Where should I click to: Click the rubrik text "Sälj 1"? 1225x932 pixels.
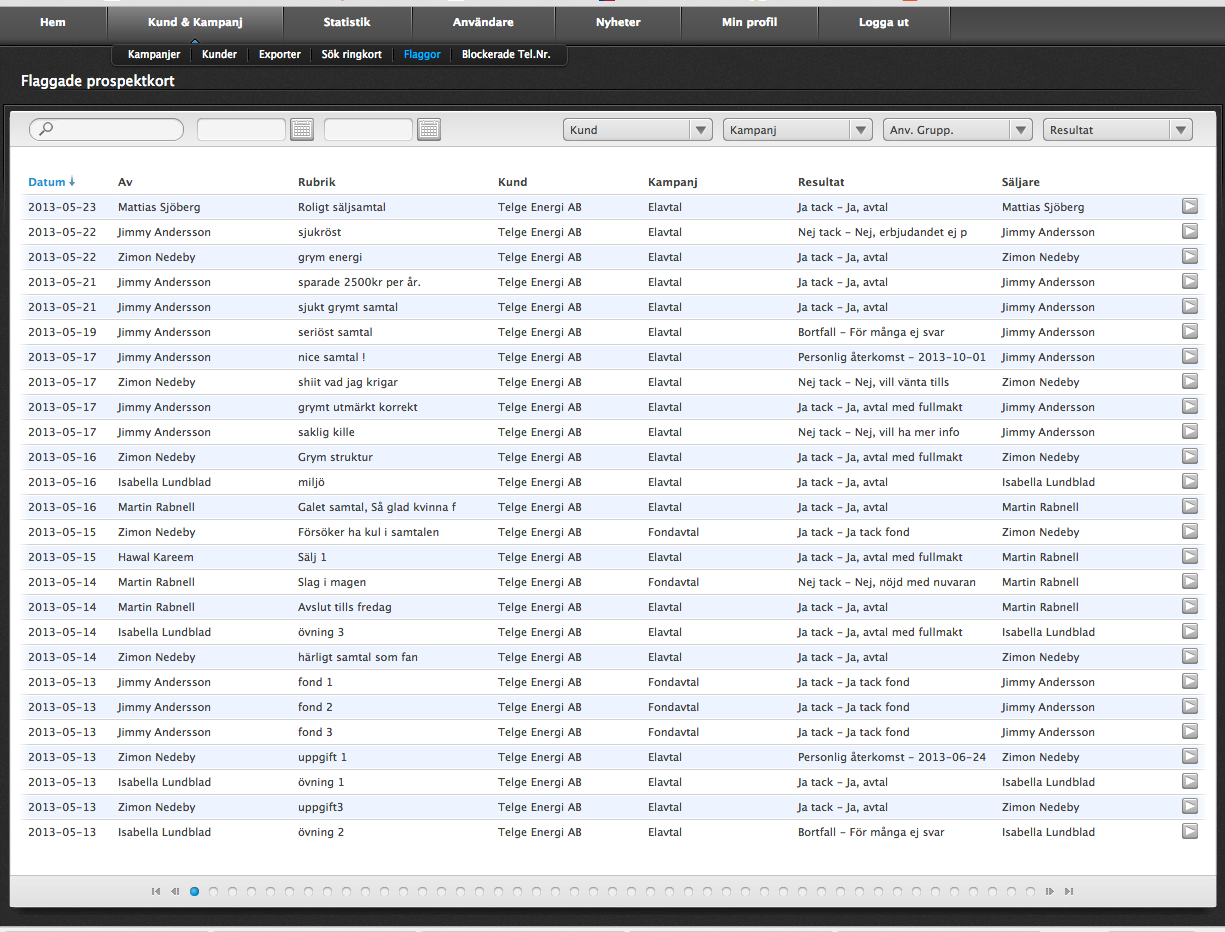click(312, 557)
